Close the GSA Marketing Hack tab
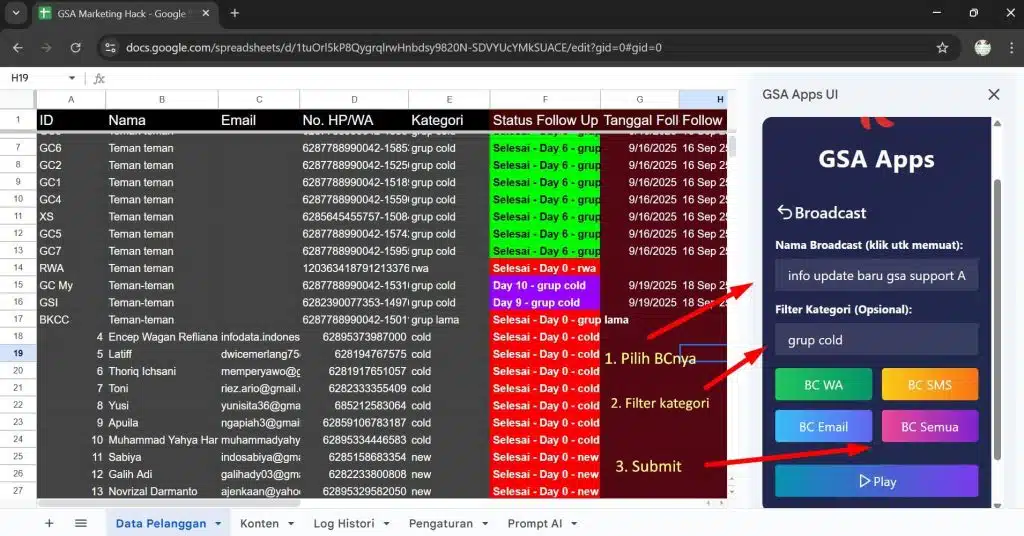Image resolution: width=1024 pixels, height=536 pixels. tap(206, 13)
